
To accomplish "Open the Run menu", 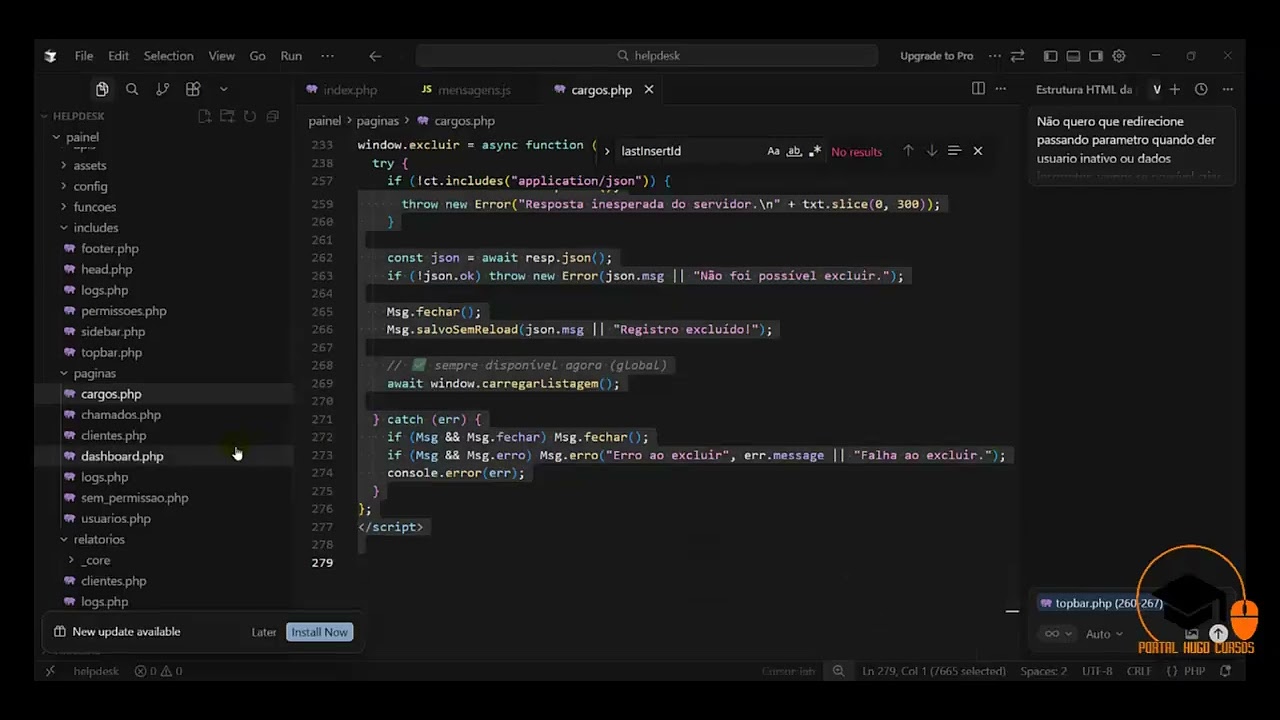I will (x=291, y=56).
